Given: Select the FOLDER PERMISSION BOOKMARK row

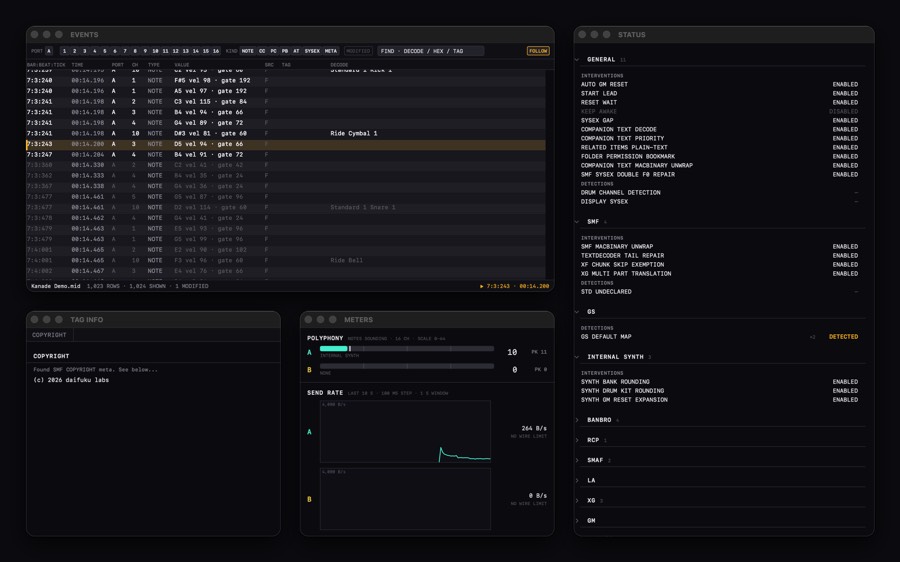Looking at the screenshot, I should [x=720, y=157].
